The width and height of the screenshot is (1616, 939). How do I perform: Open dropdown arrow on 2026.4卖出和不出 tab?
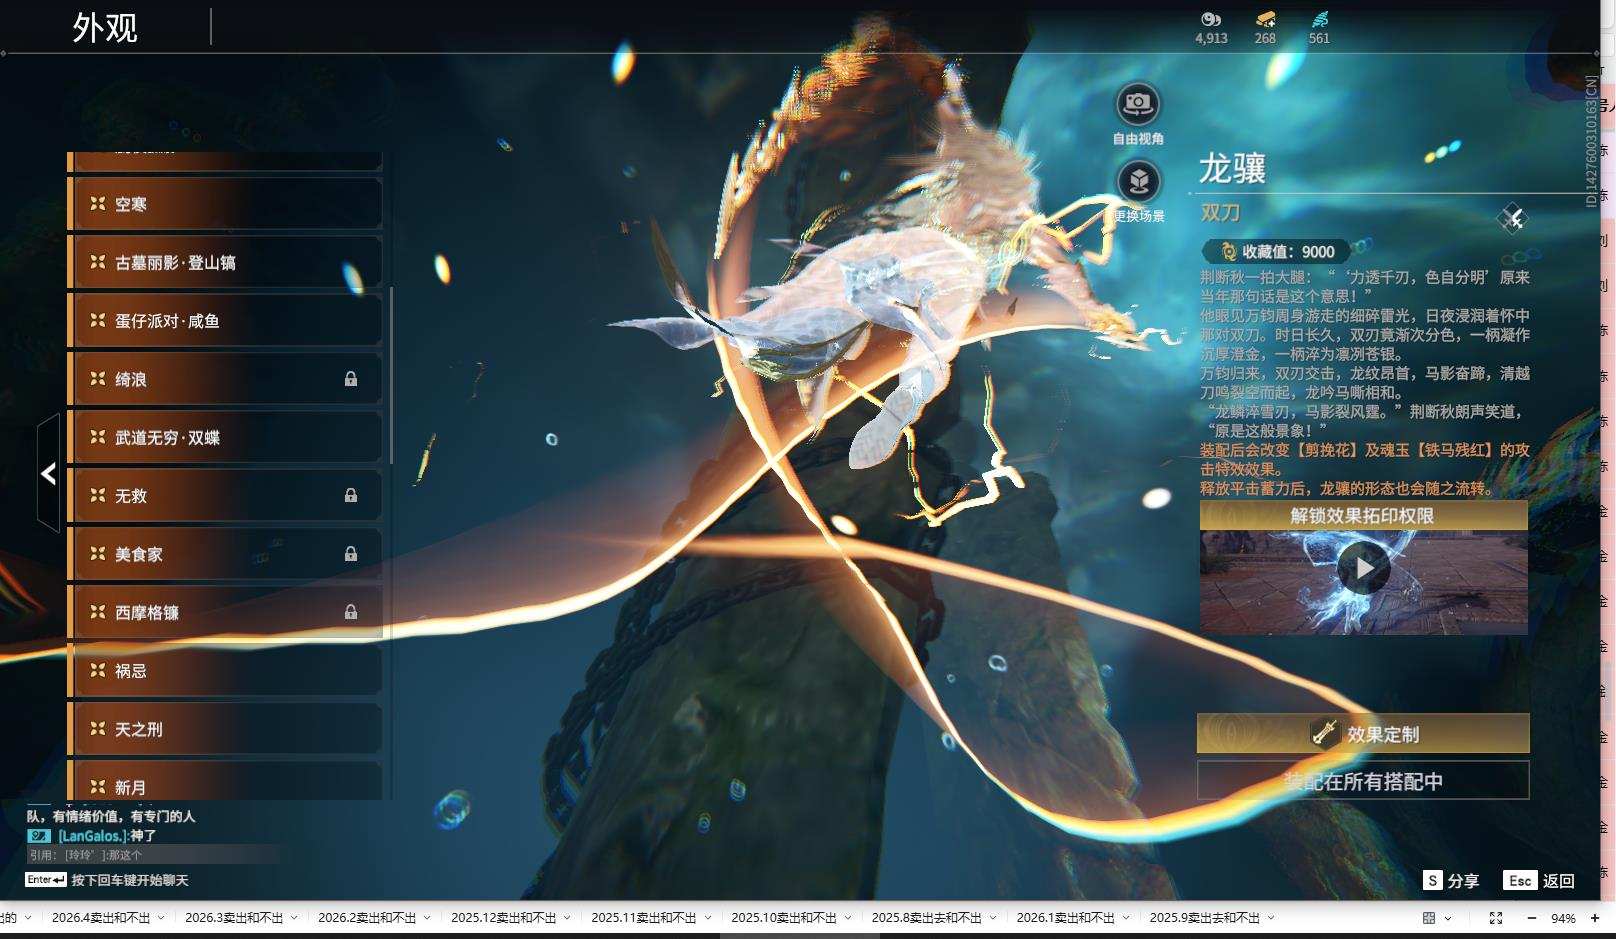point(162,918)
